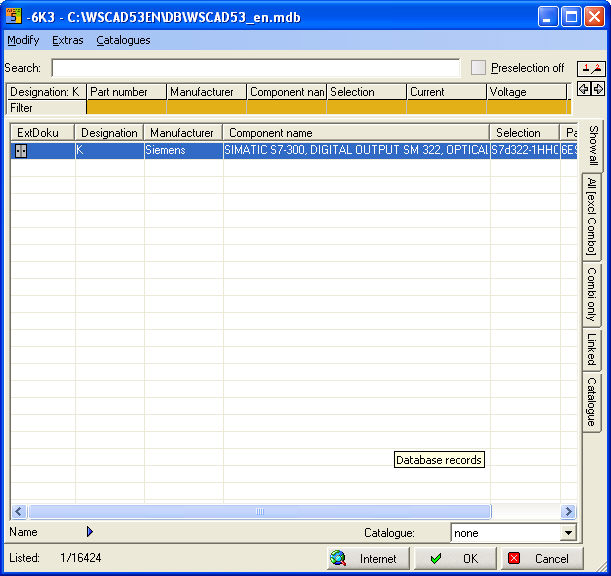Viewport: 611px width, 576px height.
Task: Click the right arrow column shift icon
Action: click(x=598, y=89)
